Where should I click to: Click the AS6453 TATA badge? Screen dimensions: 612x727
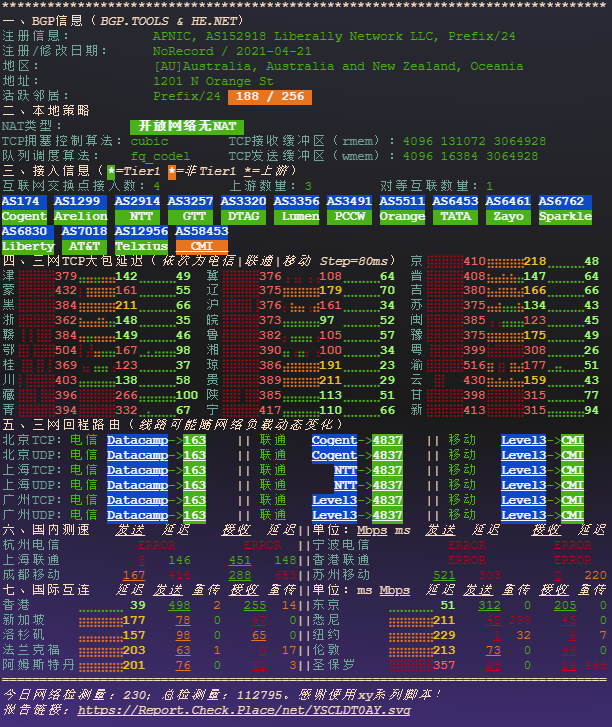(455, 210)
